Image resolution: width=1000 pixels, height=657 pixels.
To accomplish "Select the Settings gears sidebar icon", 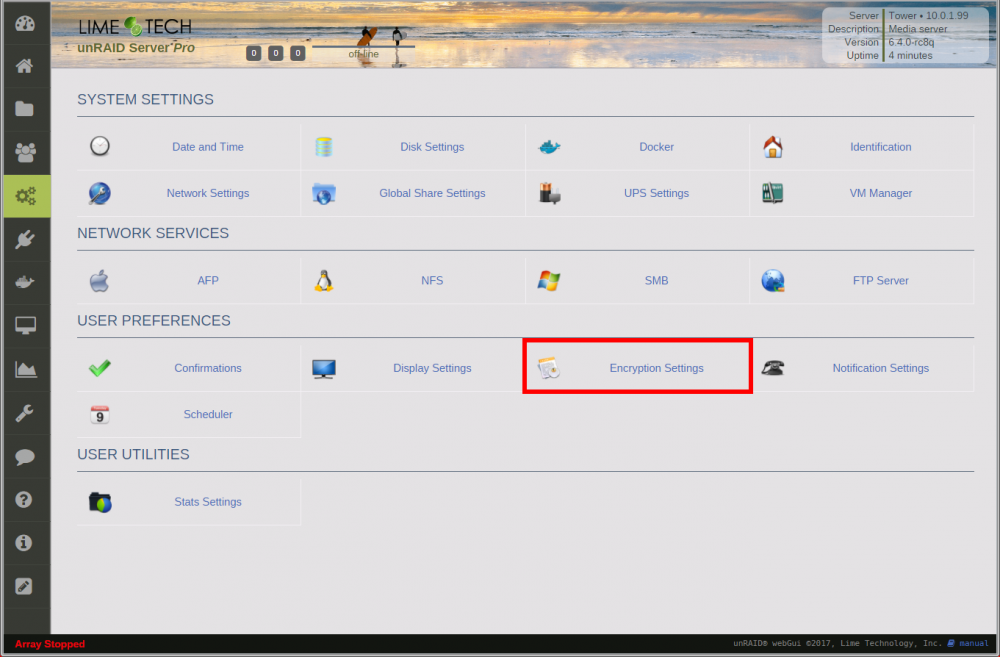I will tap(26, 196).
